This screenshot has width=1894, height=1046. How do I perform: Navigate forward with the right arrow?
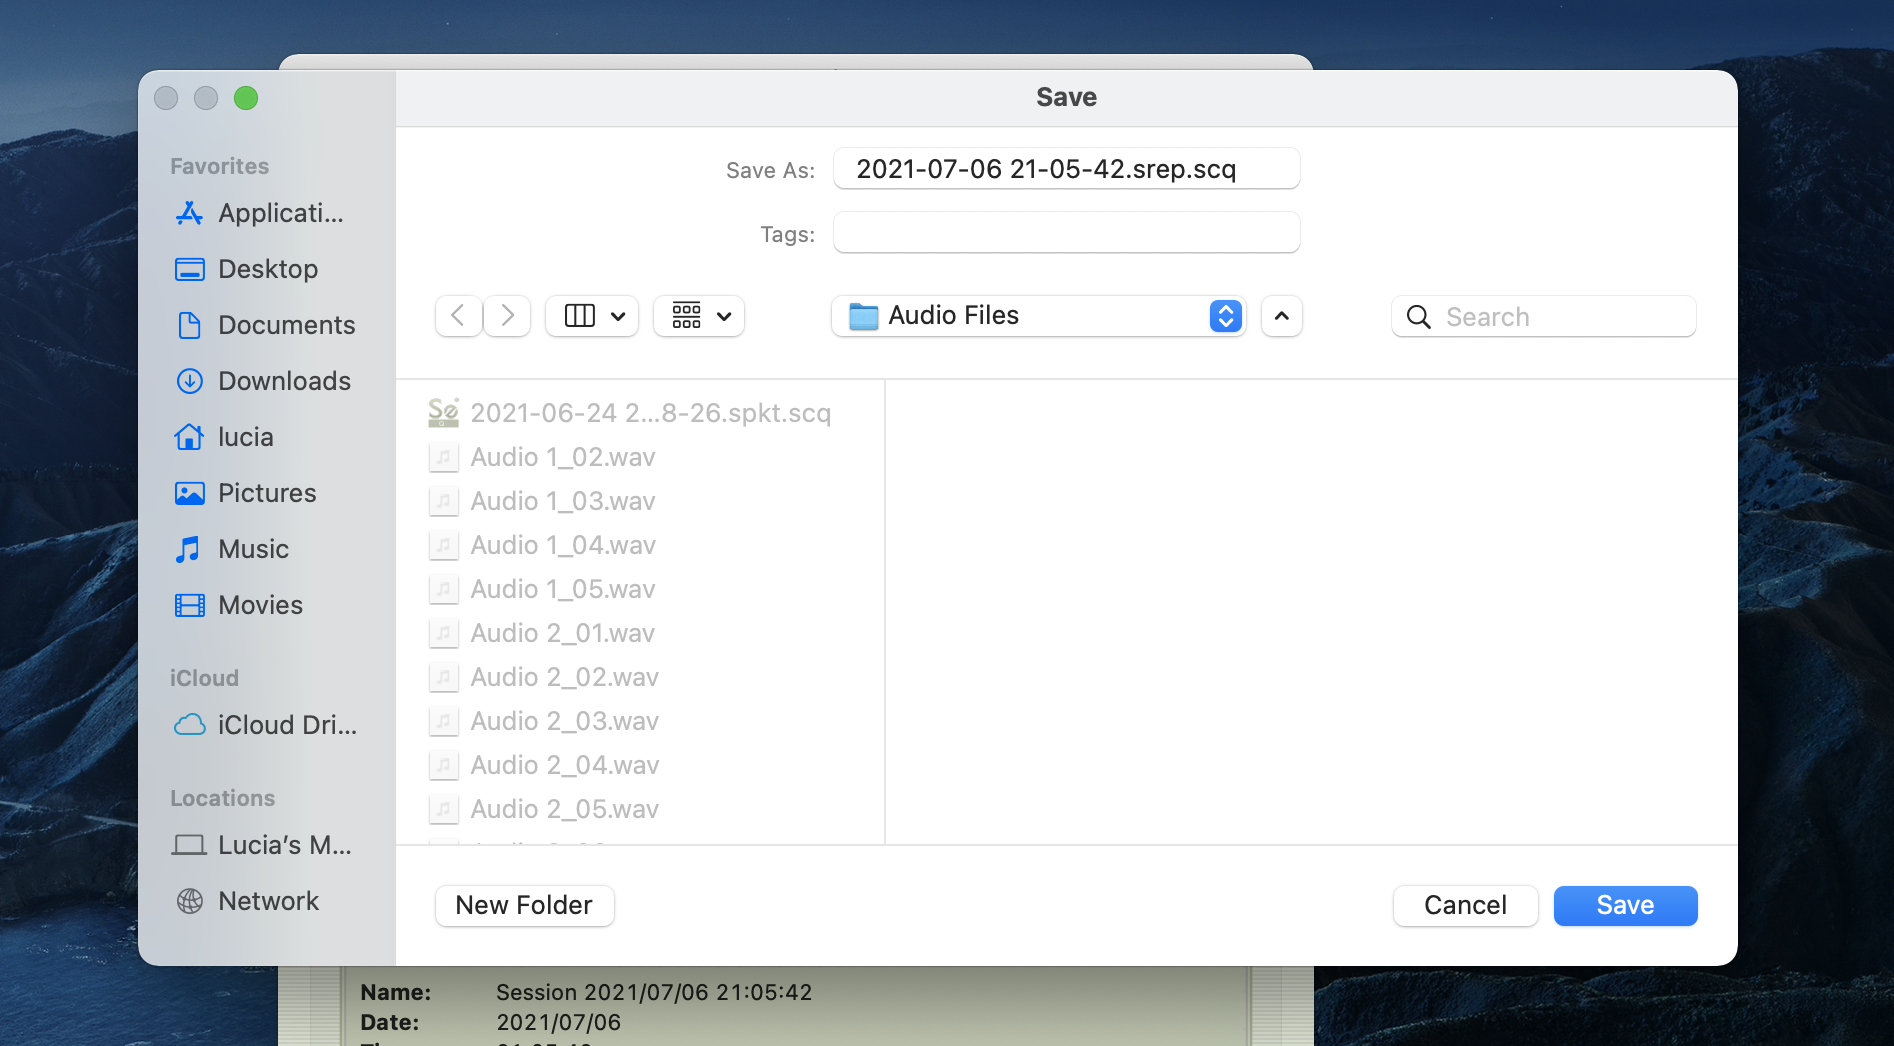507,316
